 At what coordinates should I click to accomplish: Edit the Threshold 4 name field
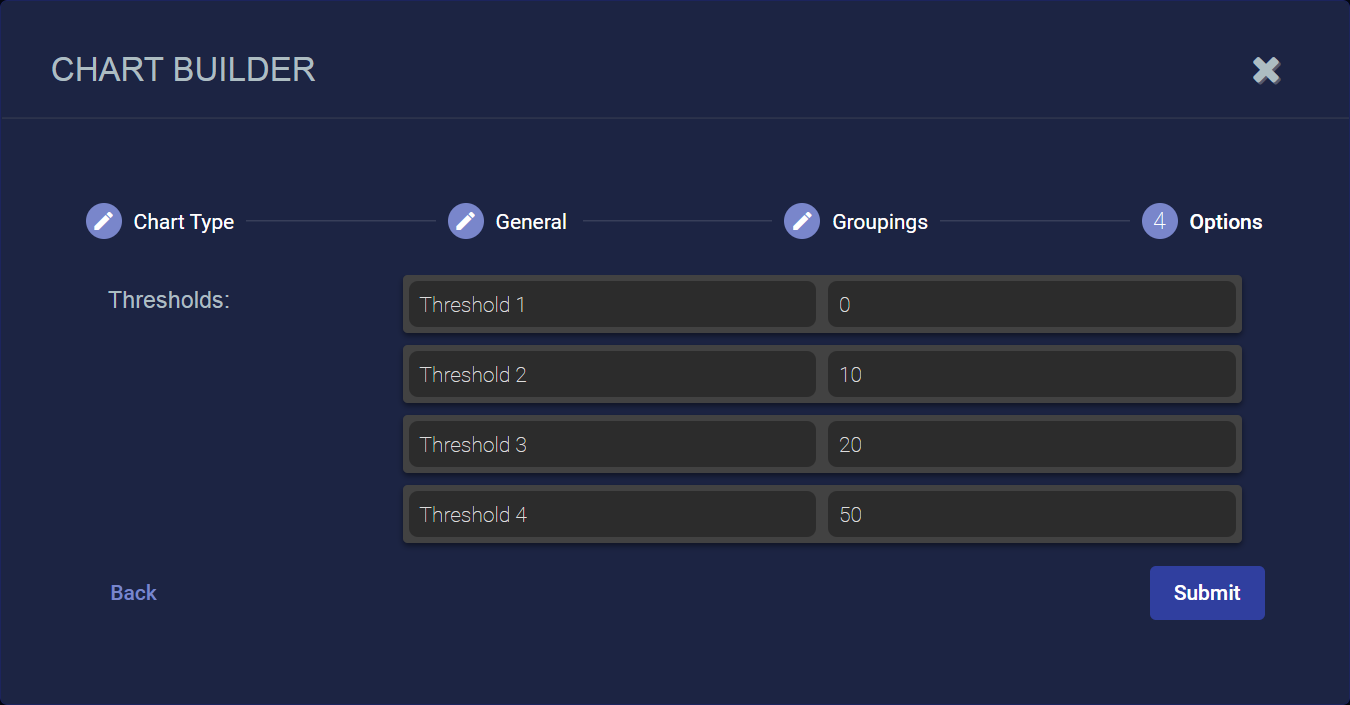pyautogui.click(x=612, y=514)
